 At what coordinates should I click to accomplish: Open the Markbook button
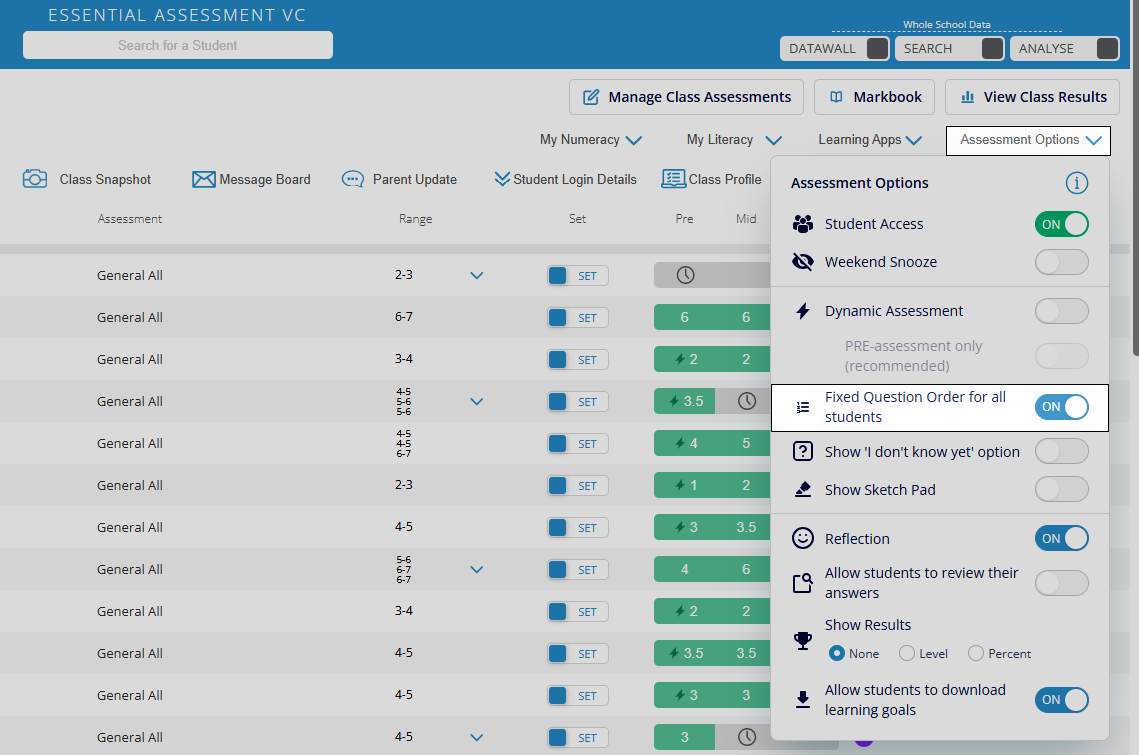click(875, 97)
